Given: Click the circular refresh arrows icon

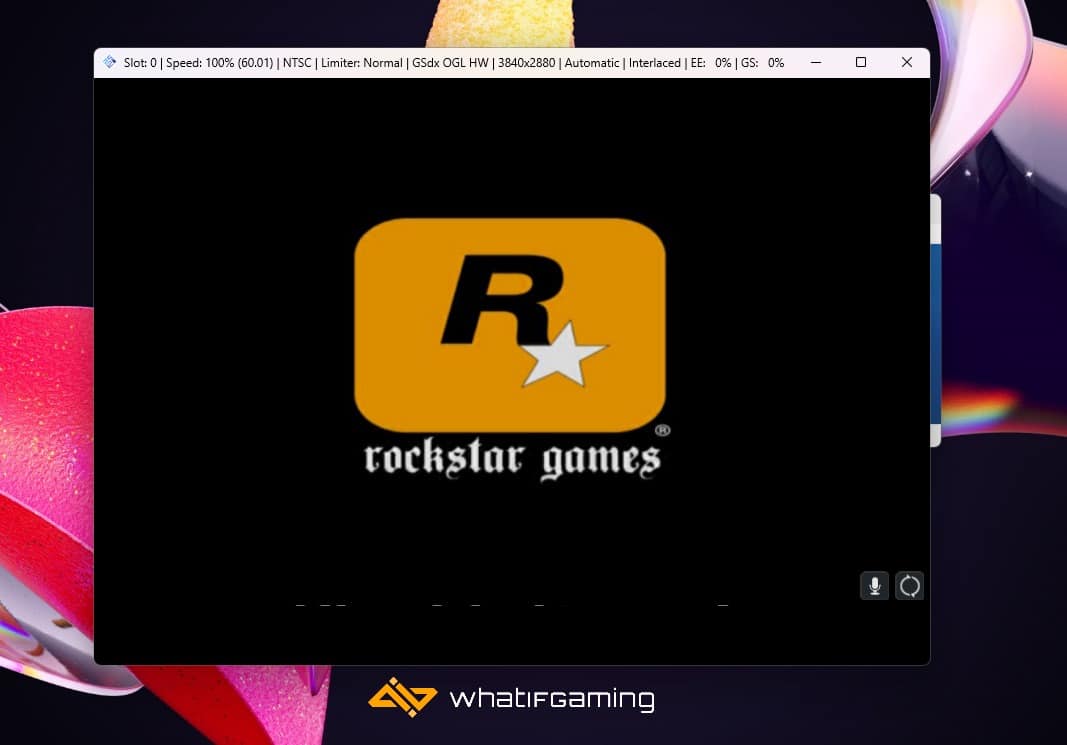Looking at the screenshot, I should click(x=910, y=586).
